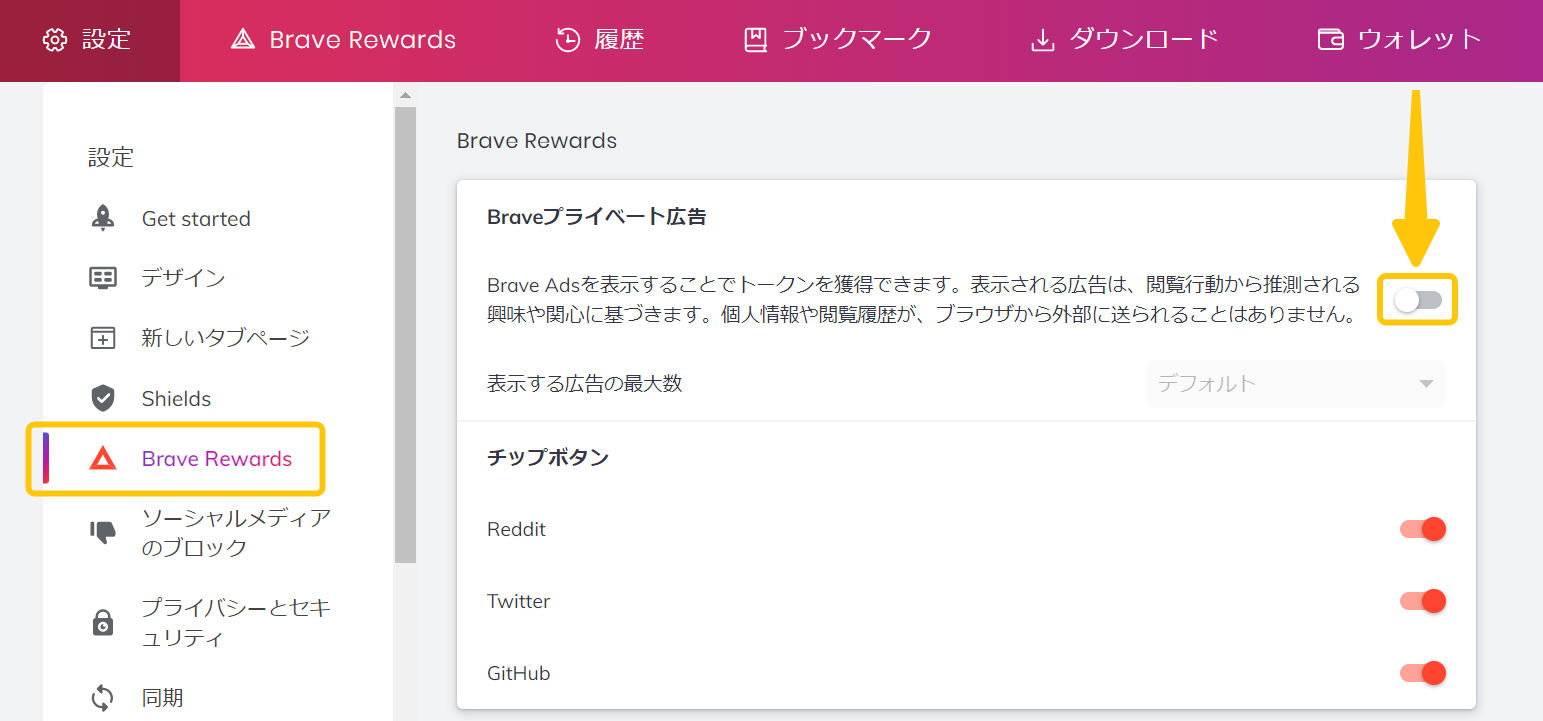Viewport: 1543px width, 721px height.
Task: Click the GitHub label text
Action: [x=519, y=673]
